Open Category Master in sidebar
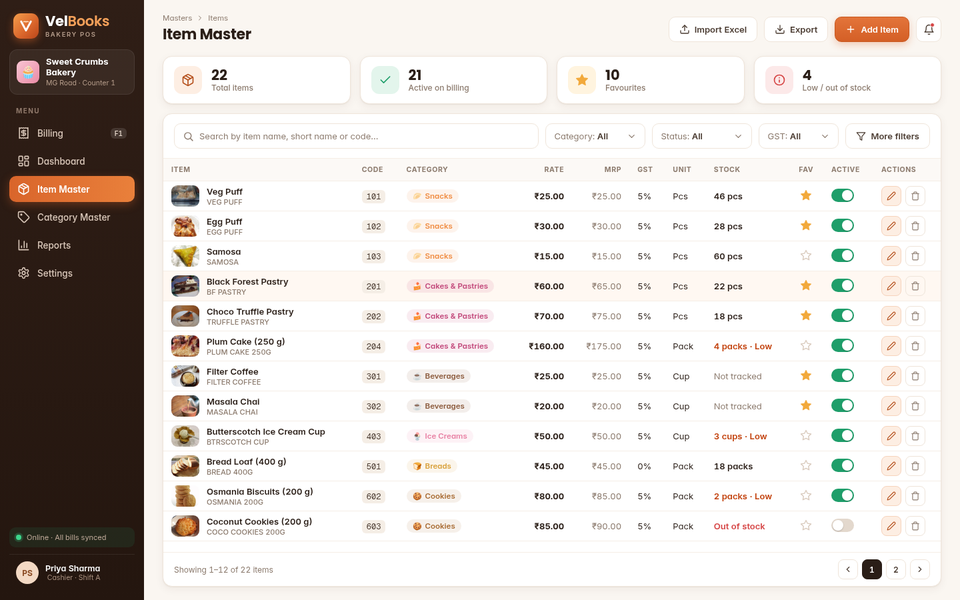Image resolution: width=960 pixels, height=600 pixels. coord(72,217)
